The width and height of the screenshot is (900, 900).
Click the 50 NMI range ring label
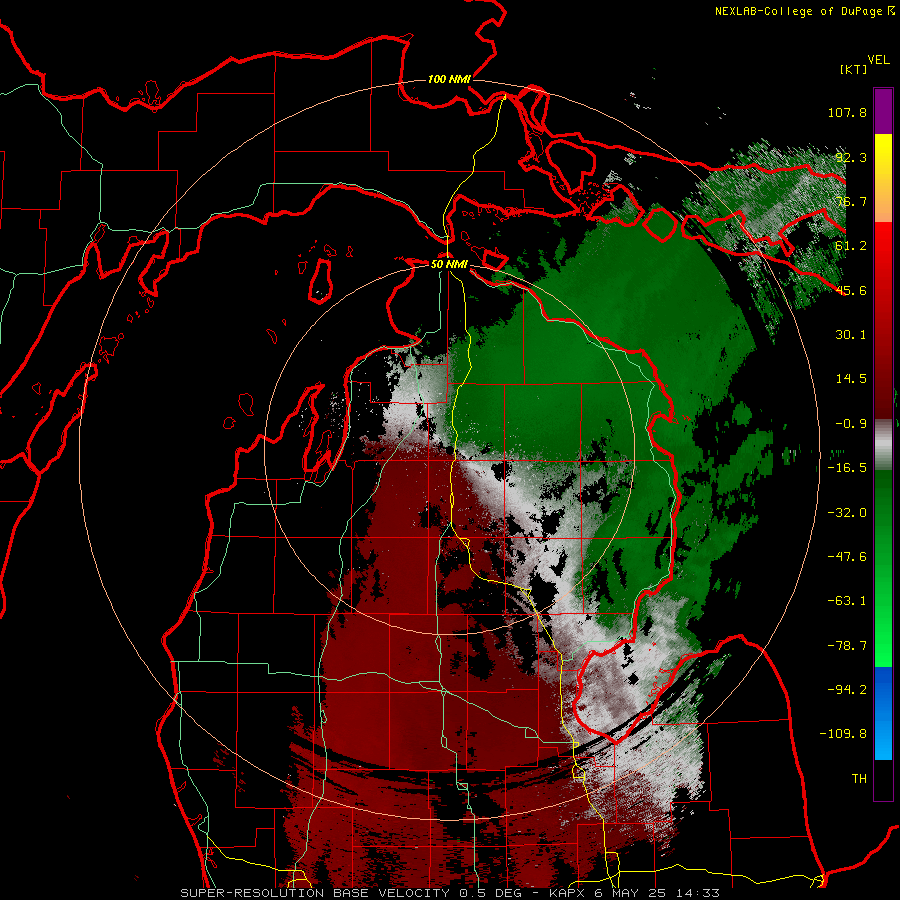[x=449, y=264]
